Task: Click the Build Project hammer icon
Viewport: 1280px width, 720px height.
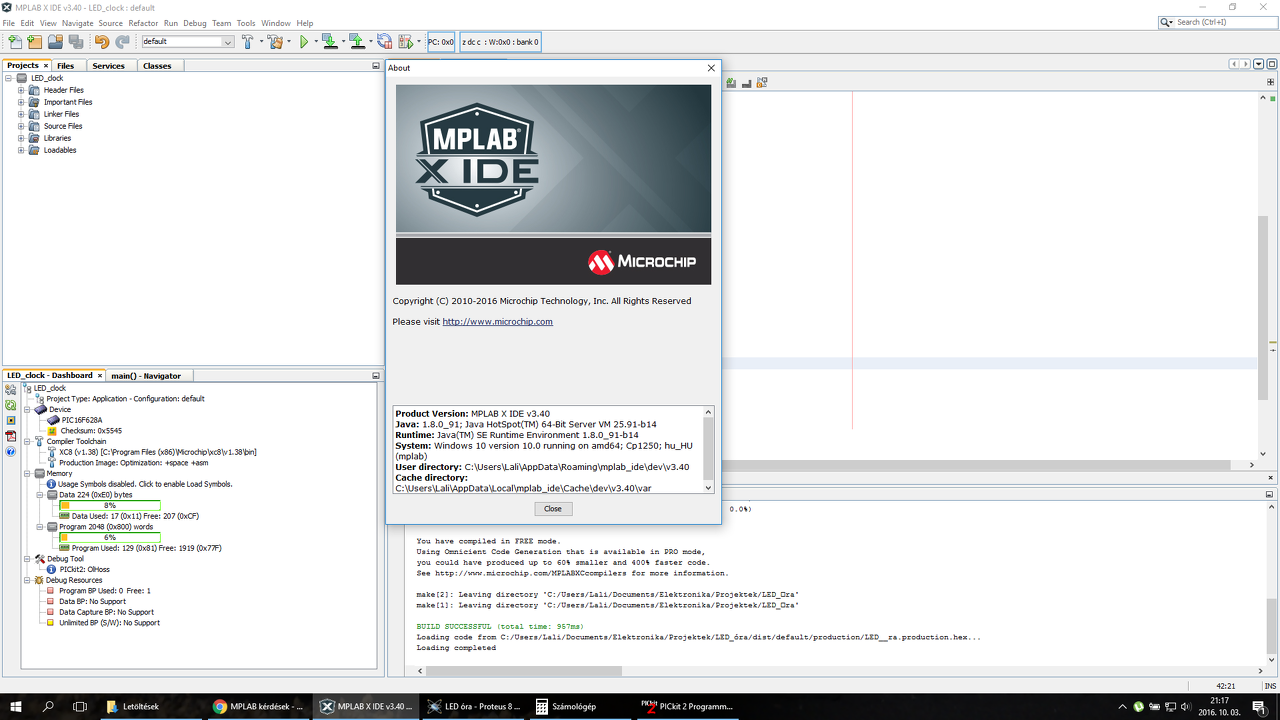Action: click(247, 42)
